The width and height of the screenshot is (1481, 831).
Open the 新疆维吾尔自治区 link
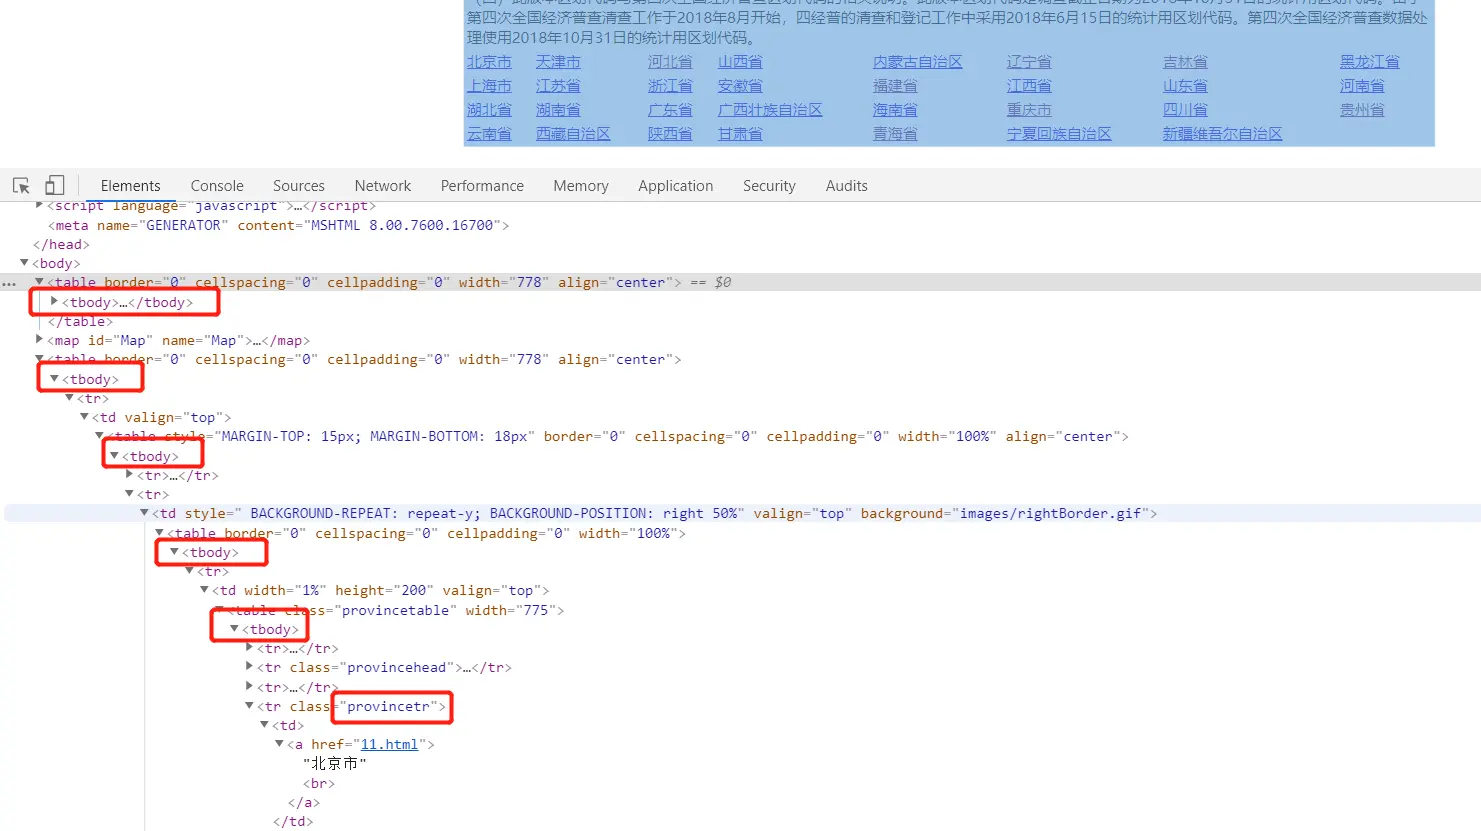1222,134
